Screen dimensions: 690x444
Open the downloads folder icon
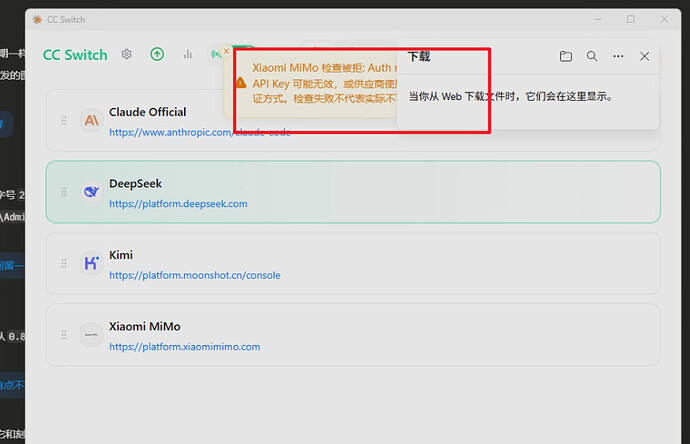click(x=566, y=56)
